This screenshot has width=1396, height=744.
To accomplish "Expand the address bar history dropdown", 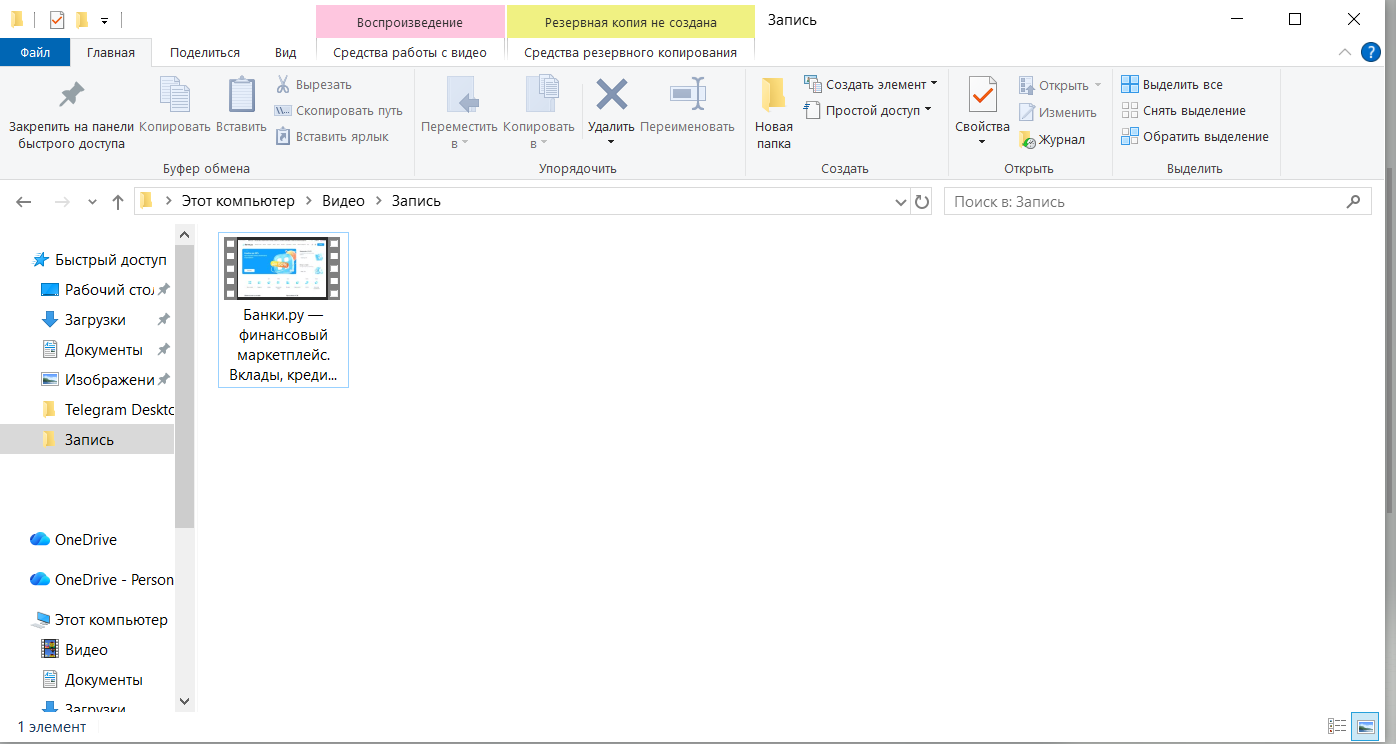I will [x=900, y=202].
